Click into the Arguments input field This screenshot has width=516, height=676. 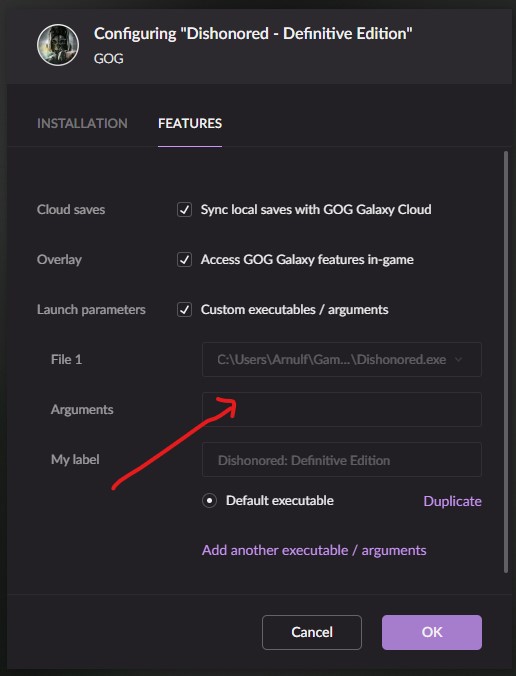click(342, 410)
